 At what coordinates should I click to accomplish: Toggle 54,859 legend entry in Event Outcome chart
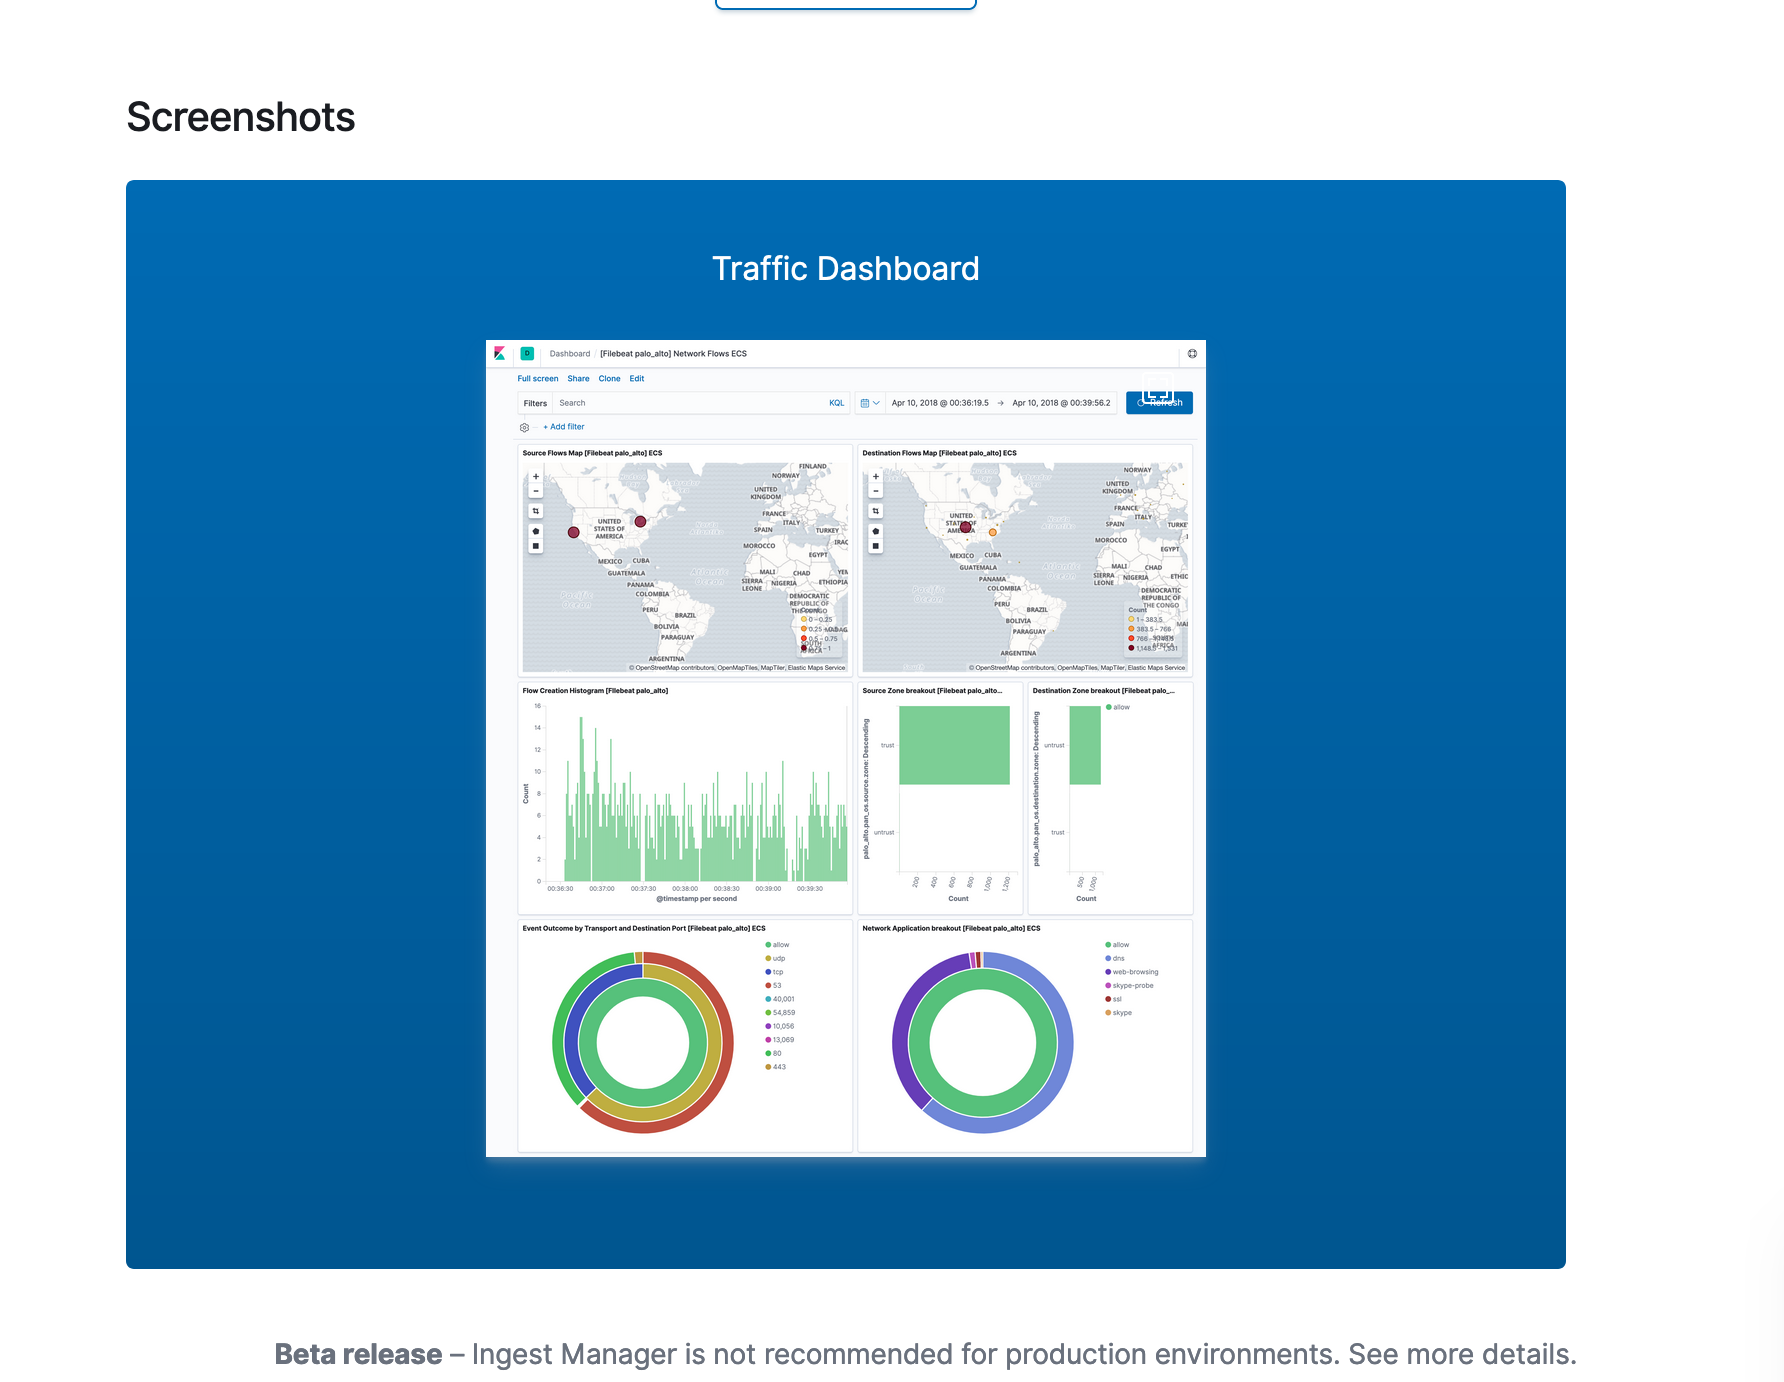[780, 1013]
